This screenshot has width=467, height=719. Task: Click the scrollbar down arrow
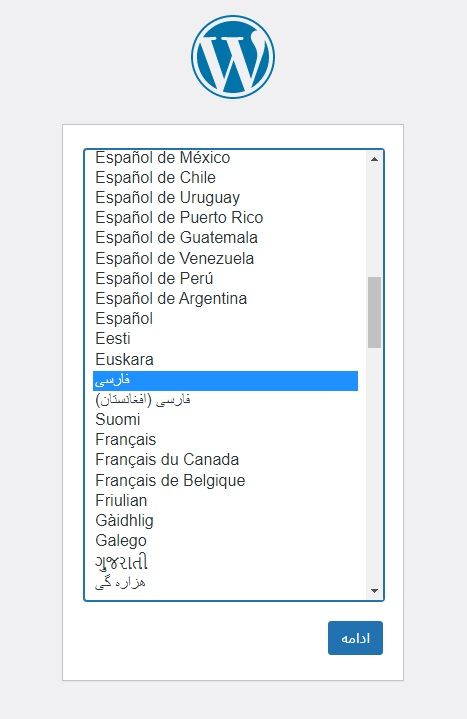(x=374, y=591)
